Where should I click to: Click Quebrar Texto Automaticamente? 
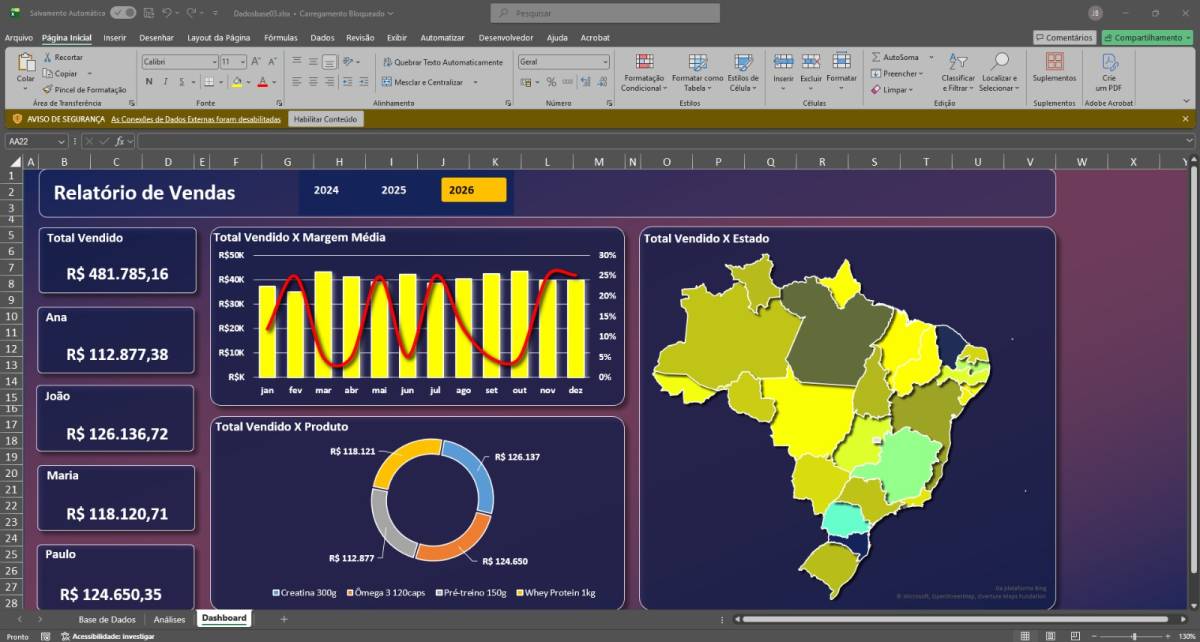pos(441,62)
